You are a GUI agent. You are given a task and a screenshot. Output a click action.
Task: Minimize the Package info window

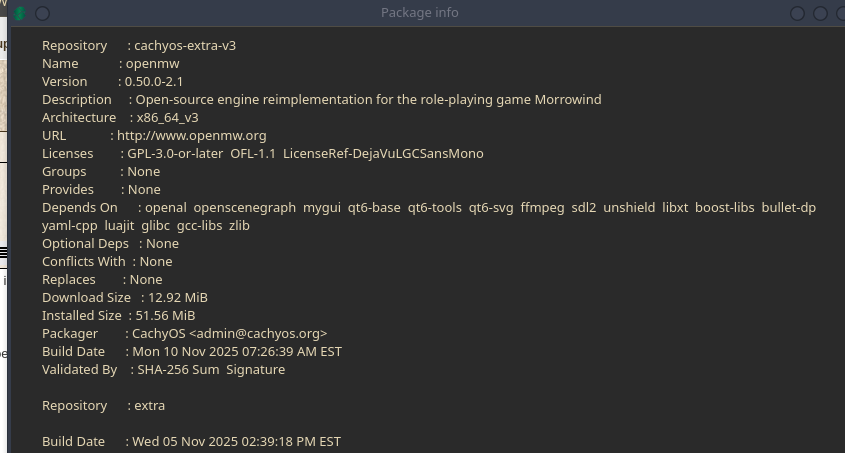[798, 13]
